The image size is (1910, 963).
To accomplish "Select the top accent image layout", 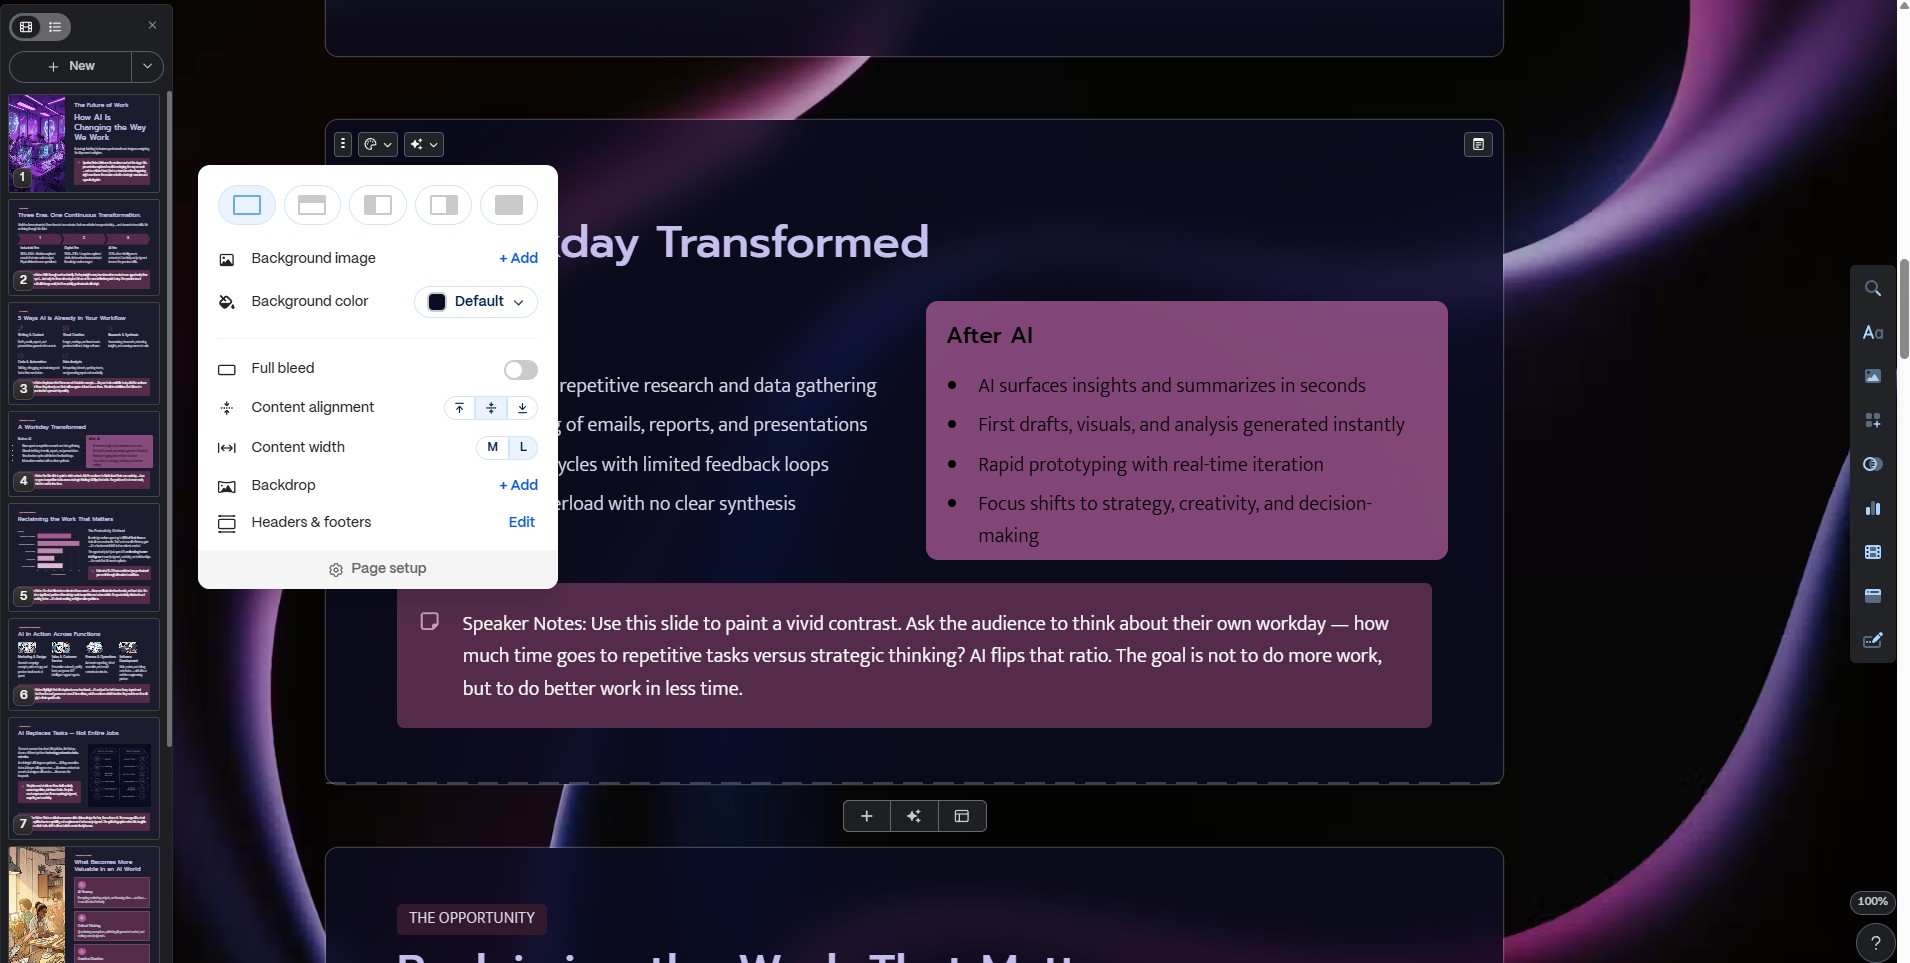I will click(x=312, y=205).
